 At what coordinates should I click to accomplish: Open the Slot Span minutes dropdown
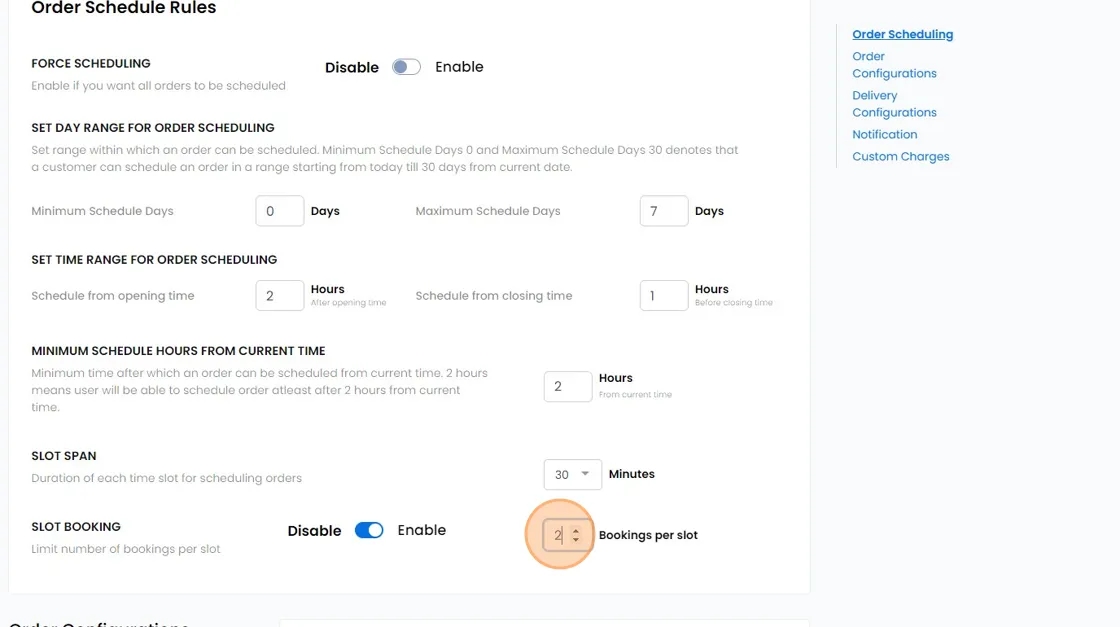tap(572, 474)
